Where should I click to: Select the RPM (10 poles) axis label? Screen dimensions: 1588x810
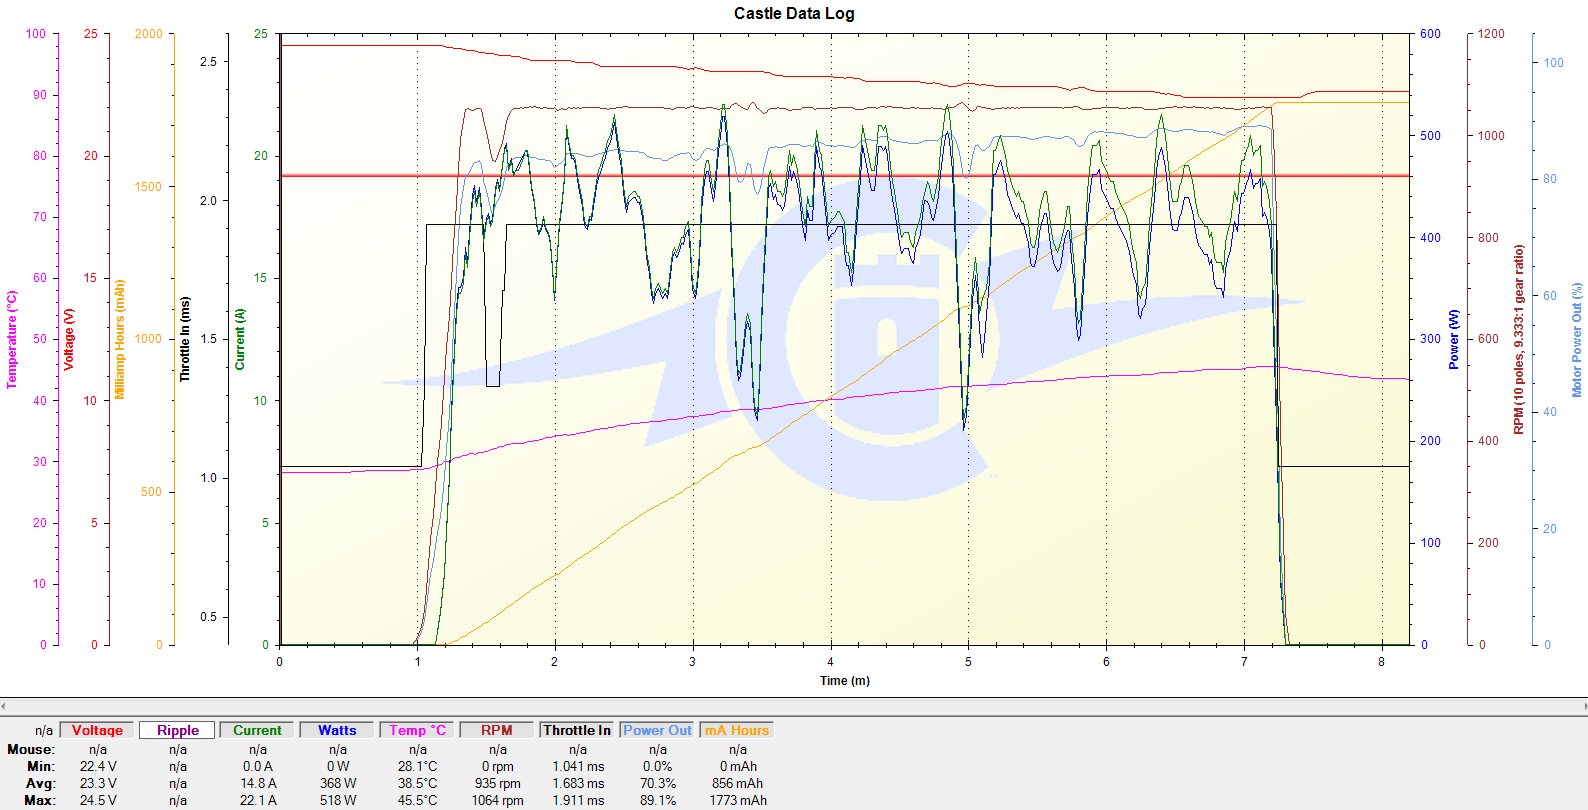click(1518, 340)
